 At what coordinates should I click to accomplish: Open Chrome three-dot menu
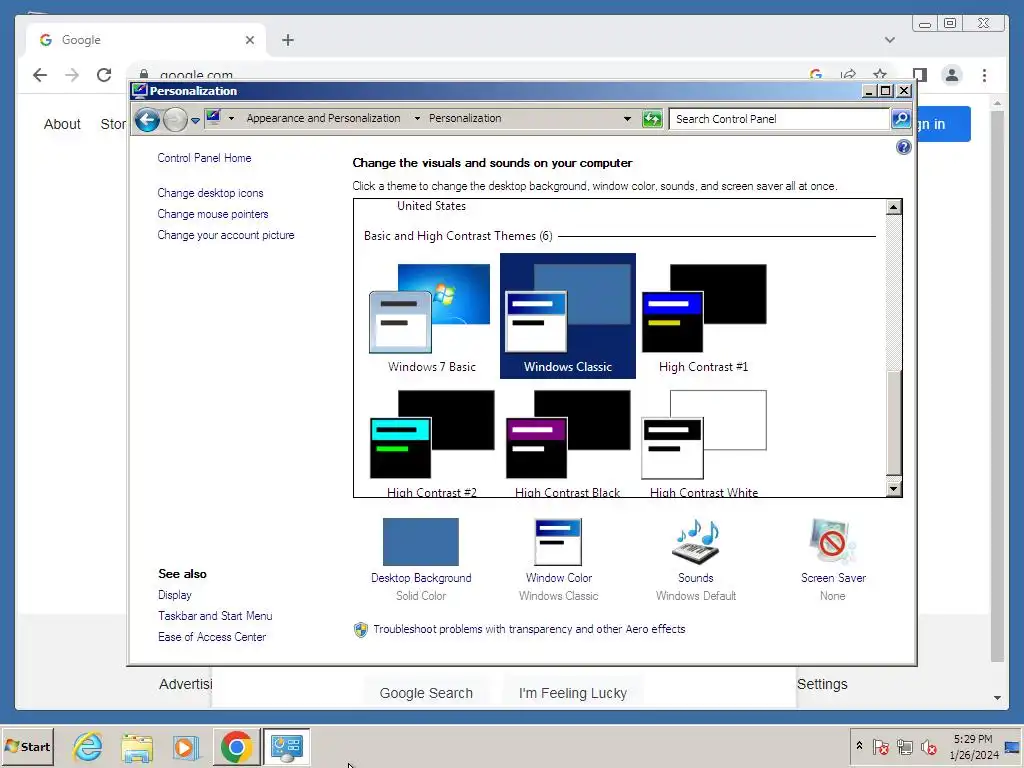tap(984, 75)
